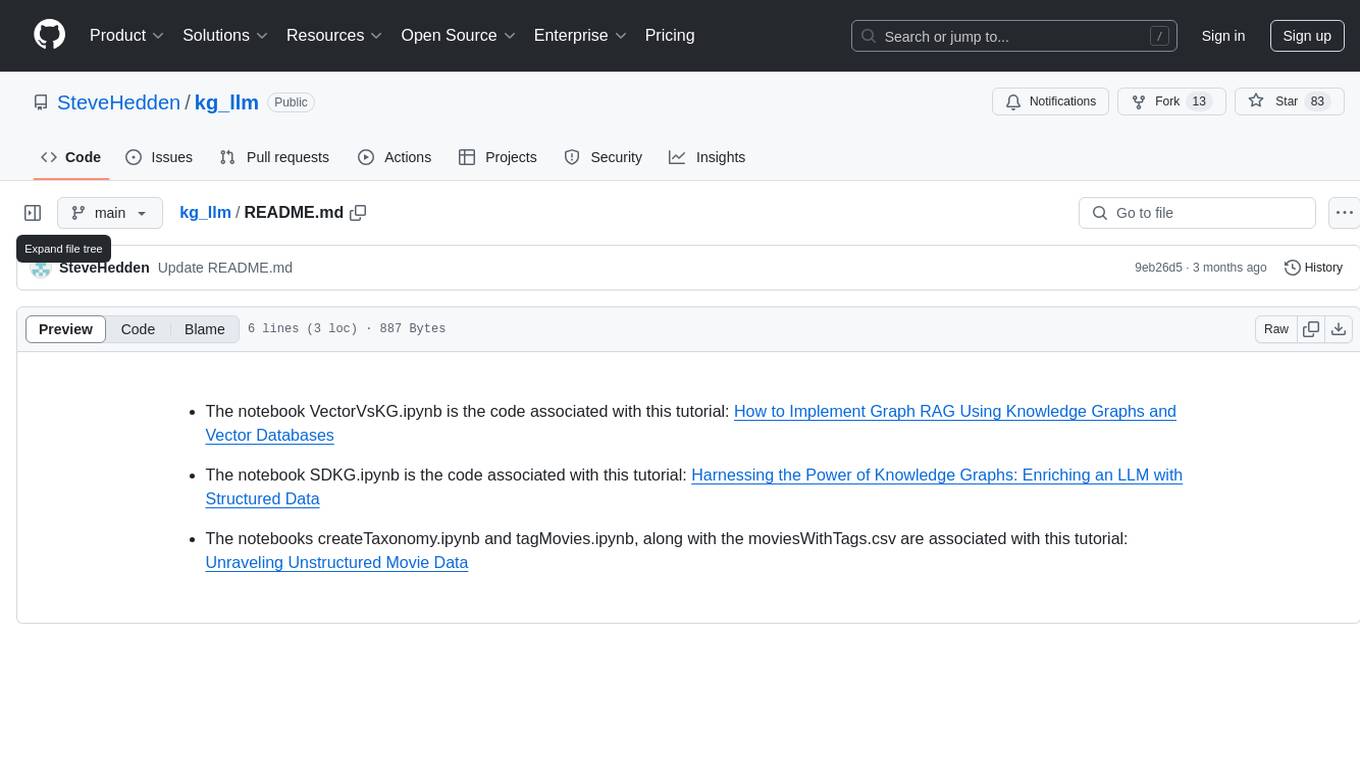Open the Actions tab
The image size is (1360, 764).
394,157
